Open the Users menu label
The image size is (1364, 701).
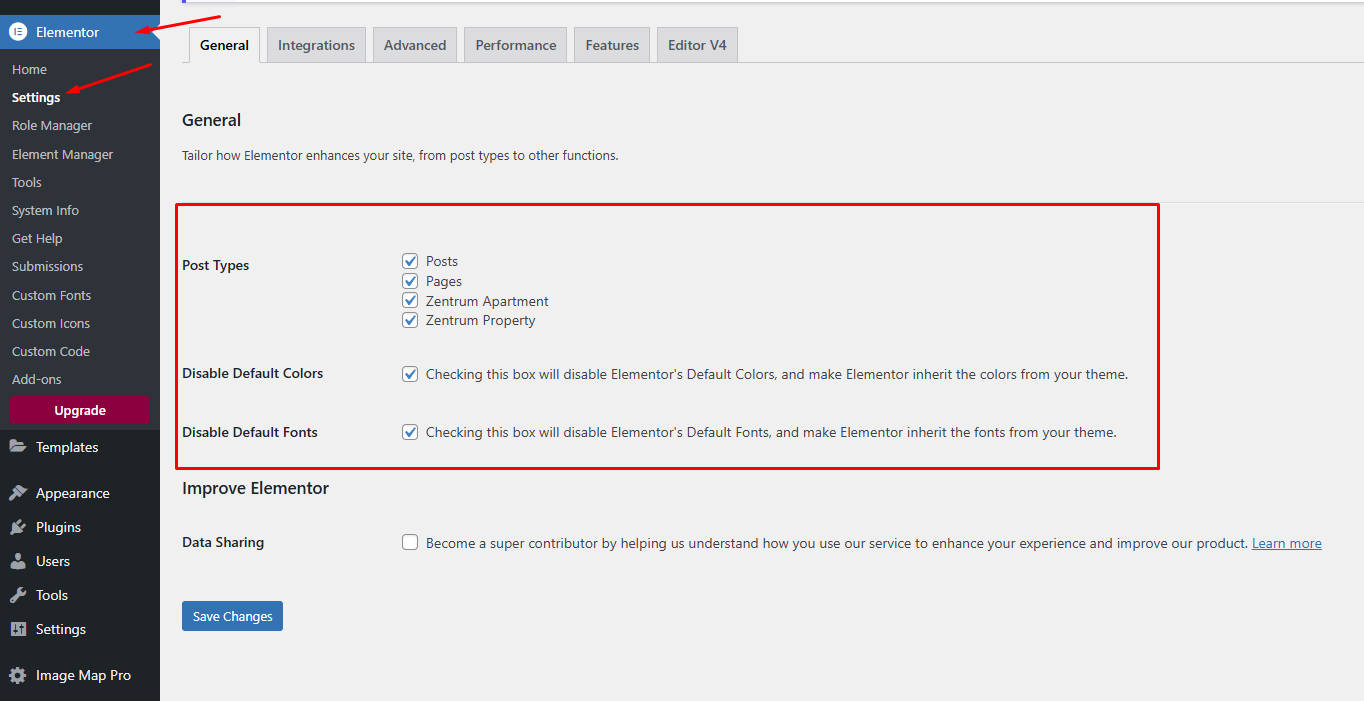coord(53,561)
